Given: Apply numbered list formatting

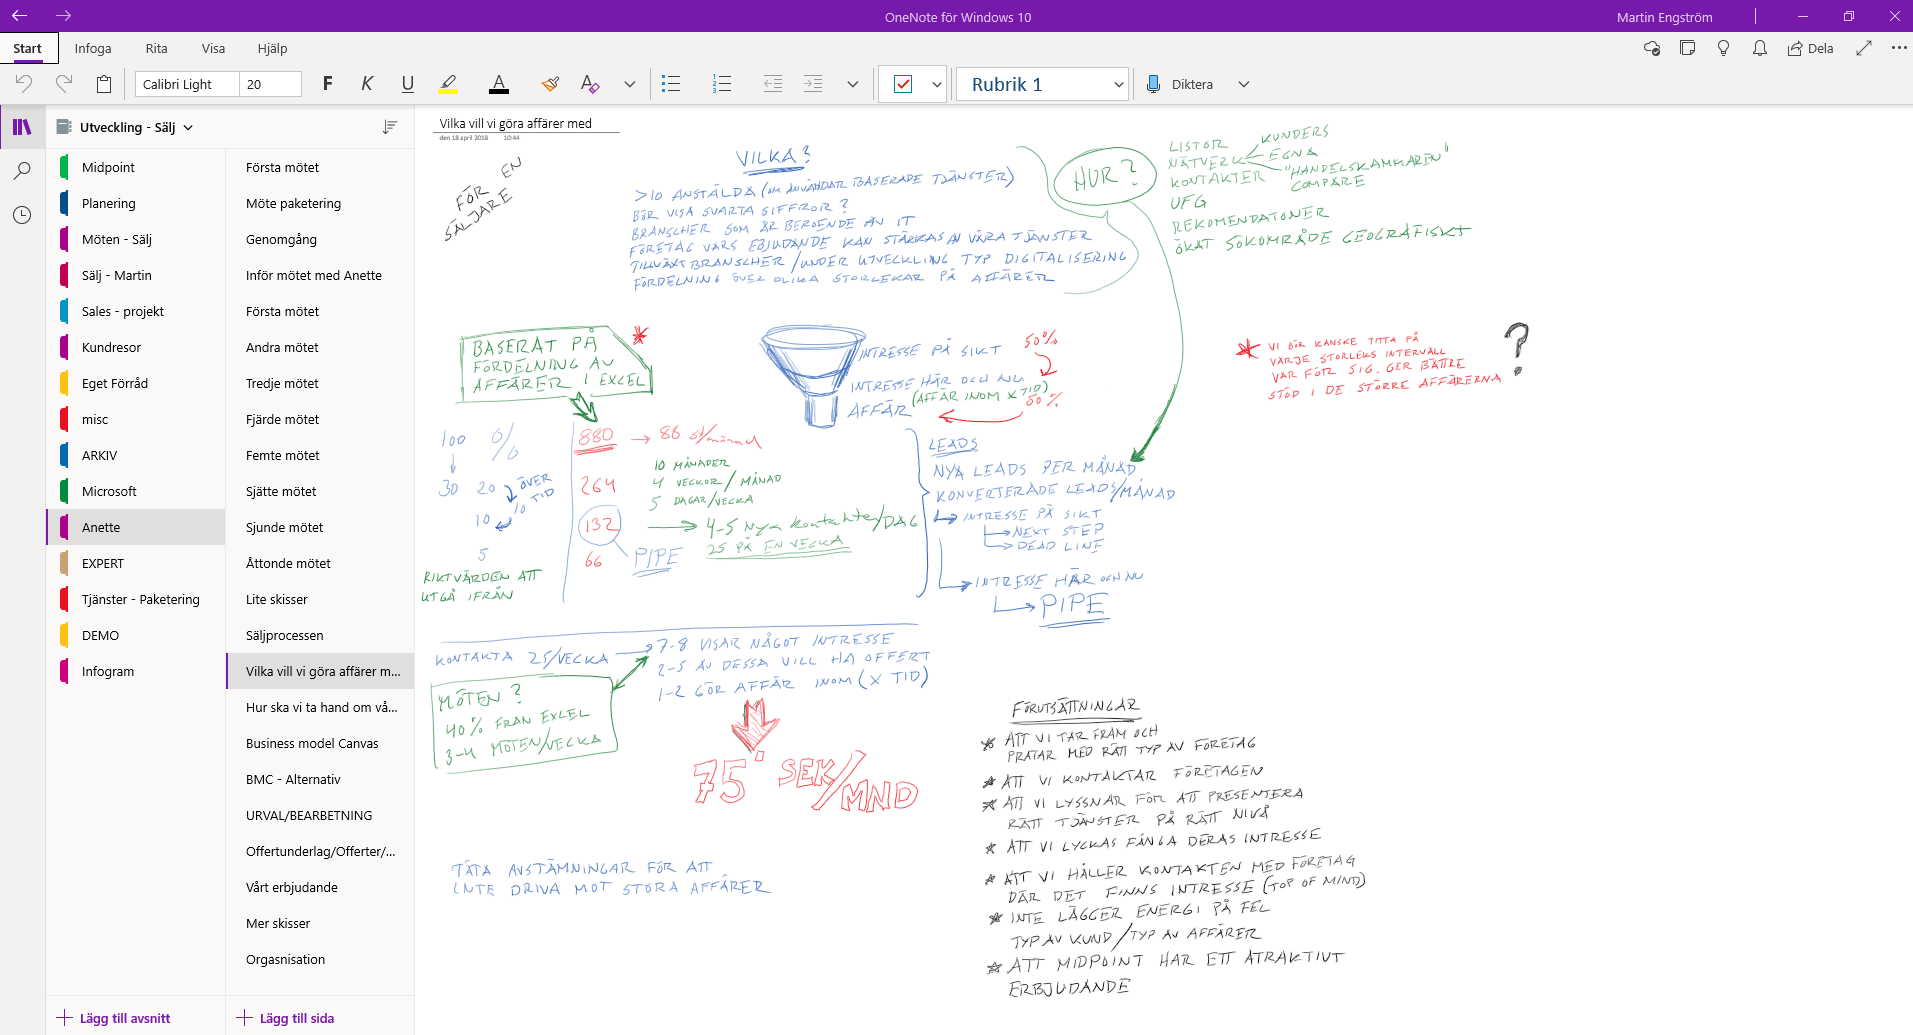Looking at the screenshot, I should click(722, 84).
